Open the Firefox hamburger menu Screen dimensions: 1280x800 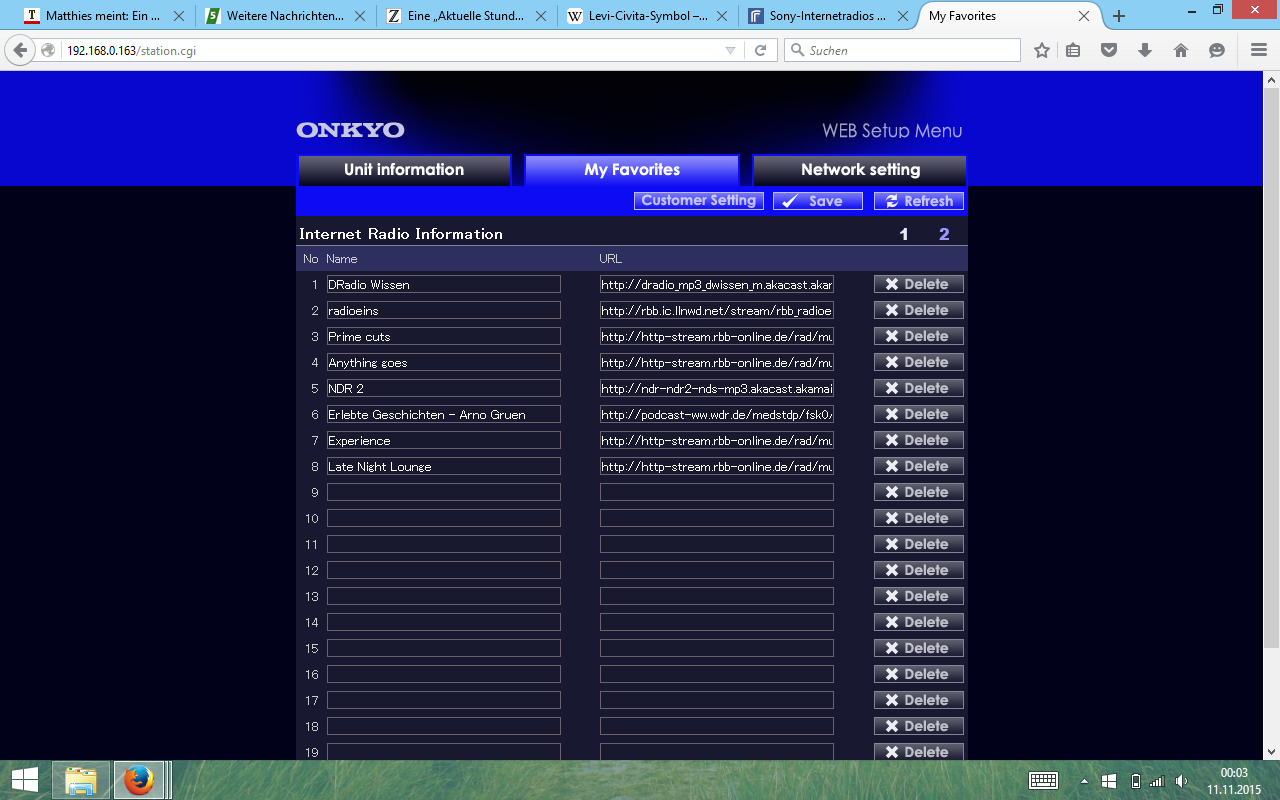[x=1259, y=50]
